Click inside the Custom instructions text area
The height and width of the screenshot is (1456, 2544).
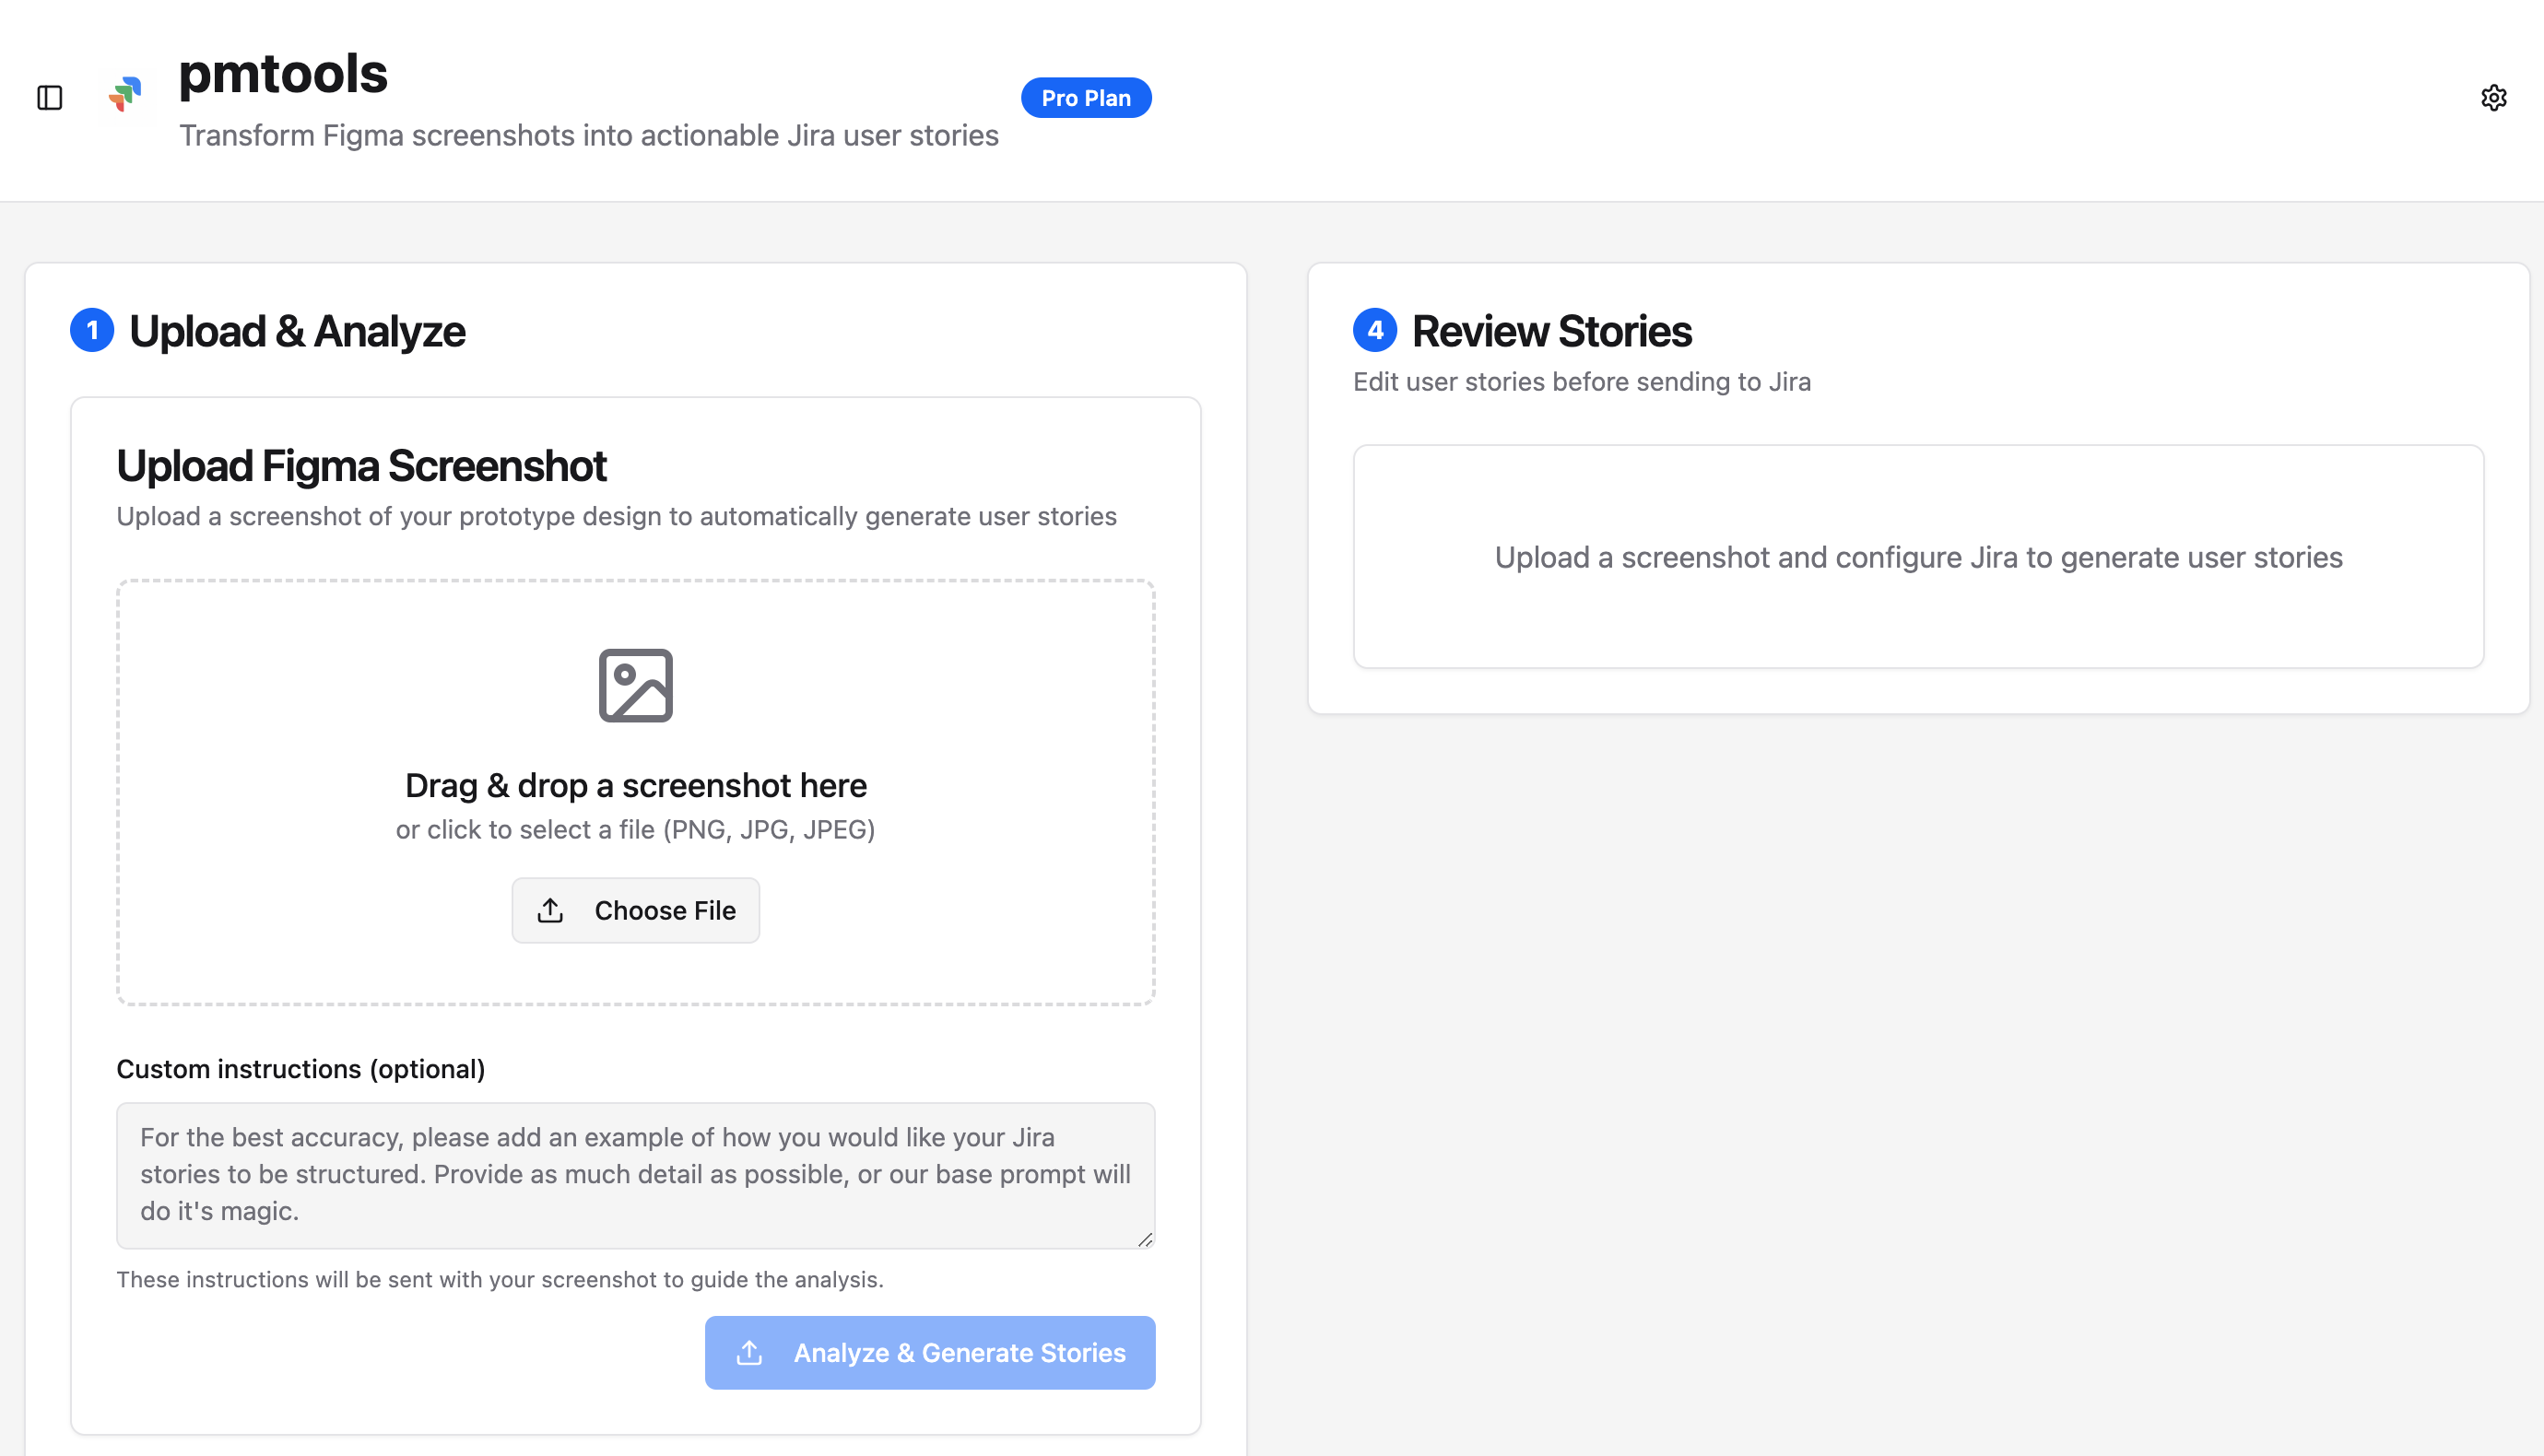(x=635, y=1175)
